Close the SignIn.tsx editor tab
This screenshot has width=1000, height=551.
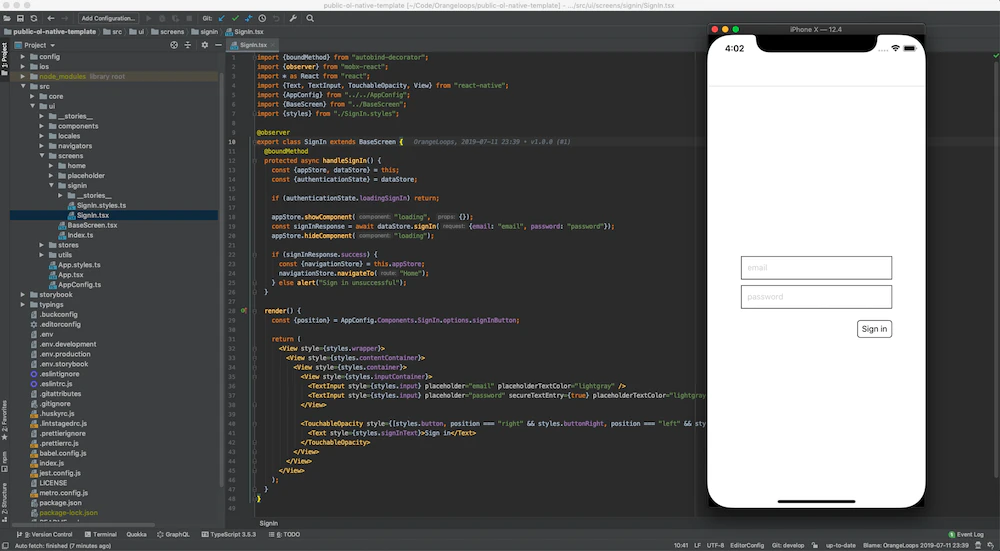tap(273, 45)
